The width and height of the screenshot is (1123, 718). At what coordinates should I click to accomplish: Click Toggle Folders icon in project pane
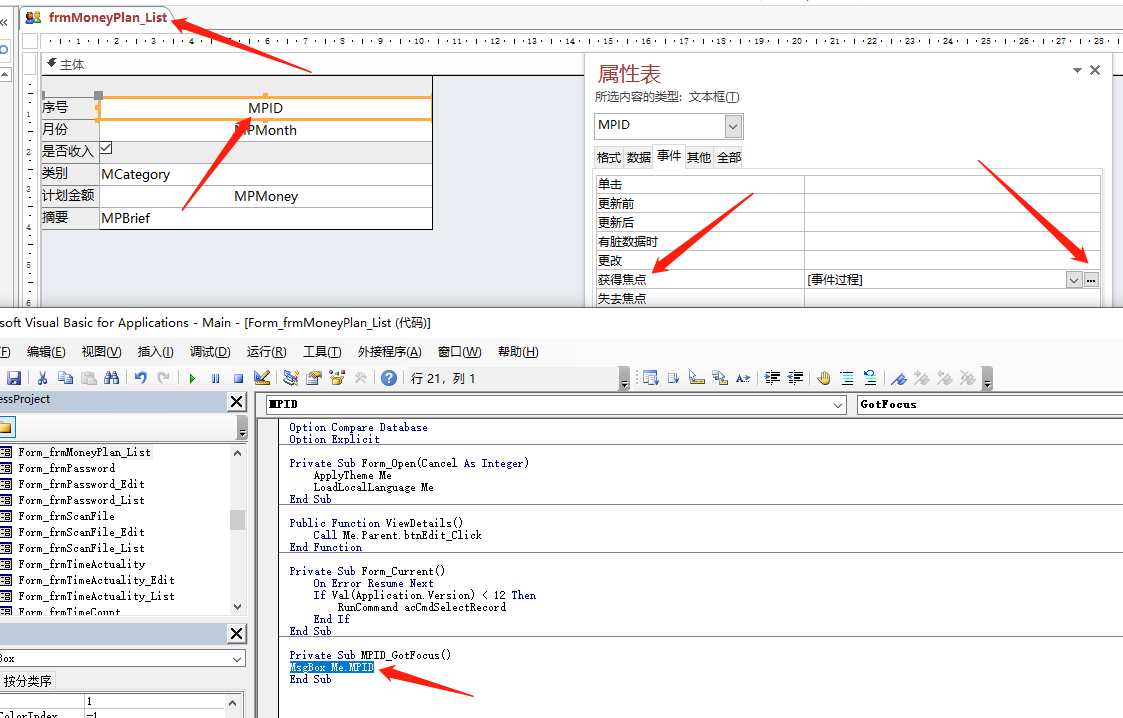pyautogui.click(x=6, y=428)
